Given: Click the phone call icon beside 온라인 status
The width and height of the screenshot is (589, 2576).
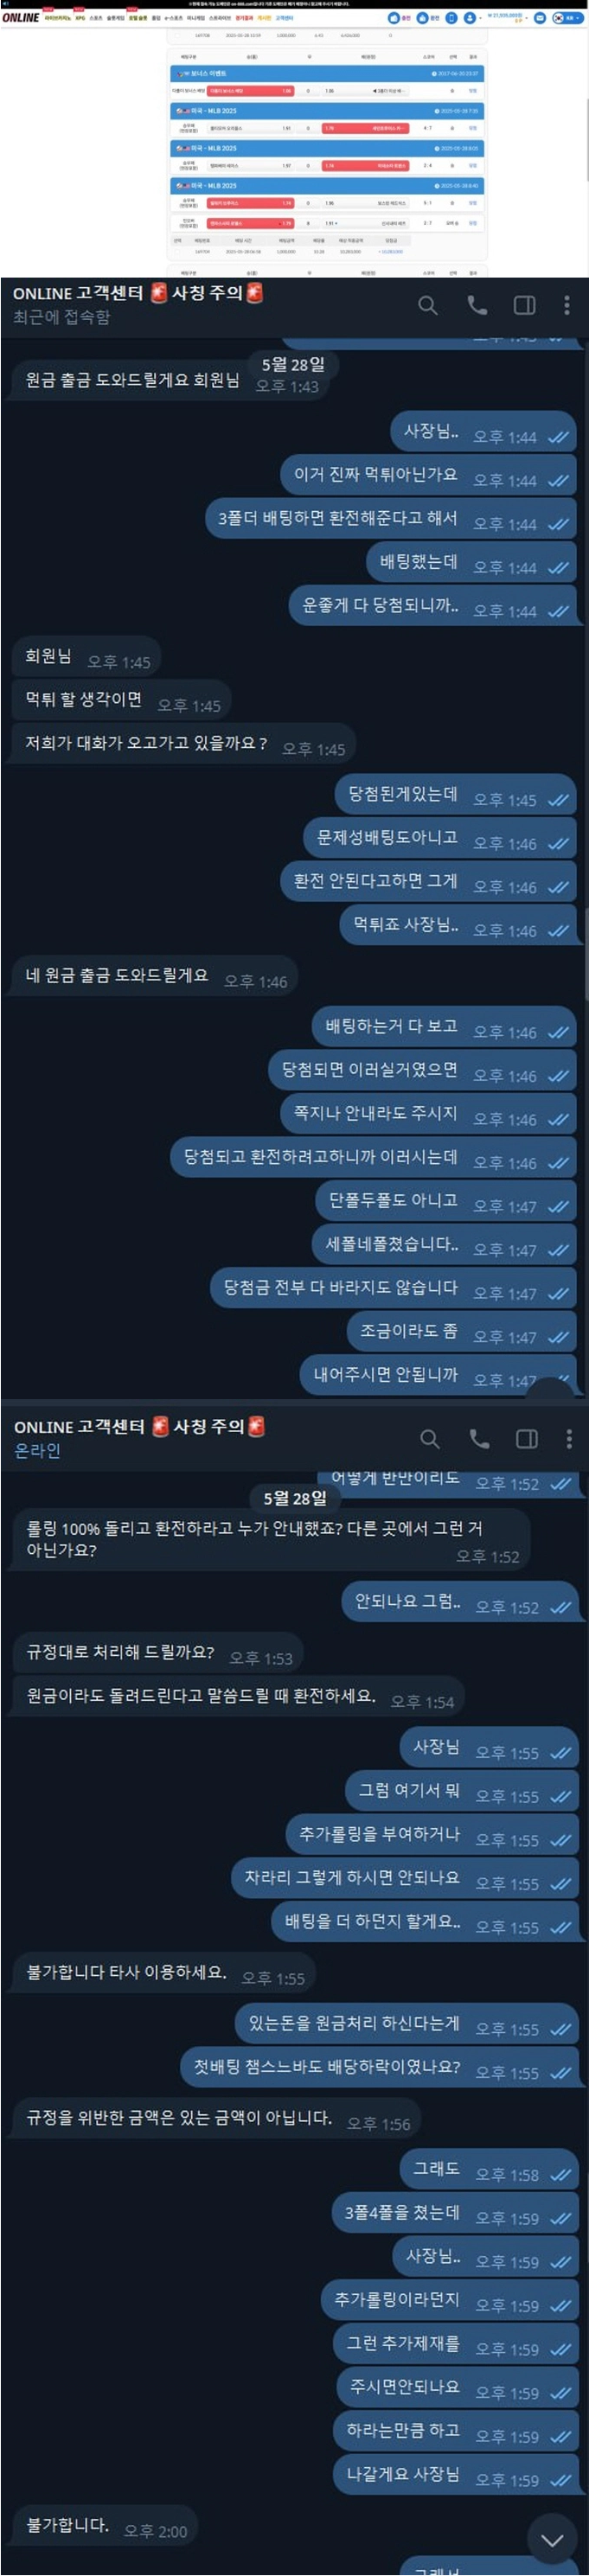Looking at the screenshot, I should 480,1439.
